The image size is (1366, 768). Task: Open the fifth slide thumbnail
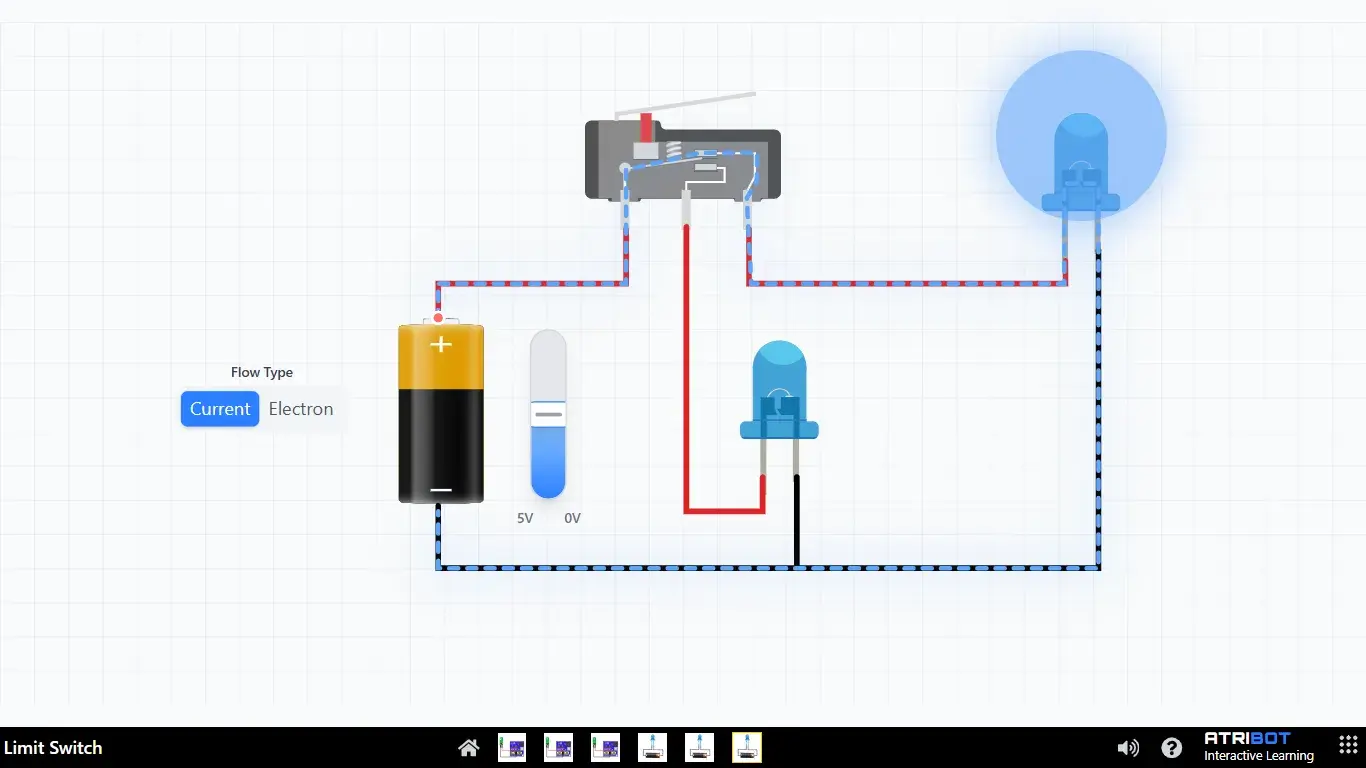(700, 747)
